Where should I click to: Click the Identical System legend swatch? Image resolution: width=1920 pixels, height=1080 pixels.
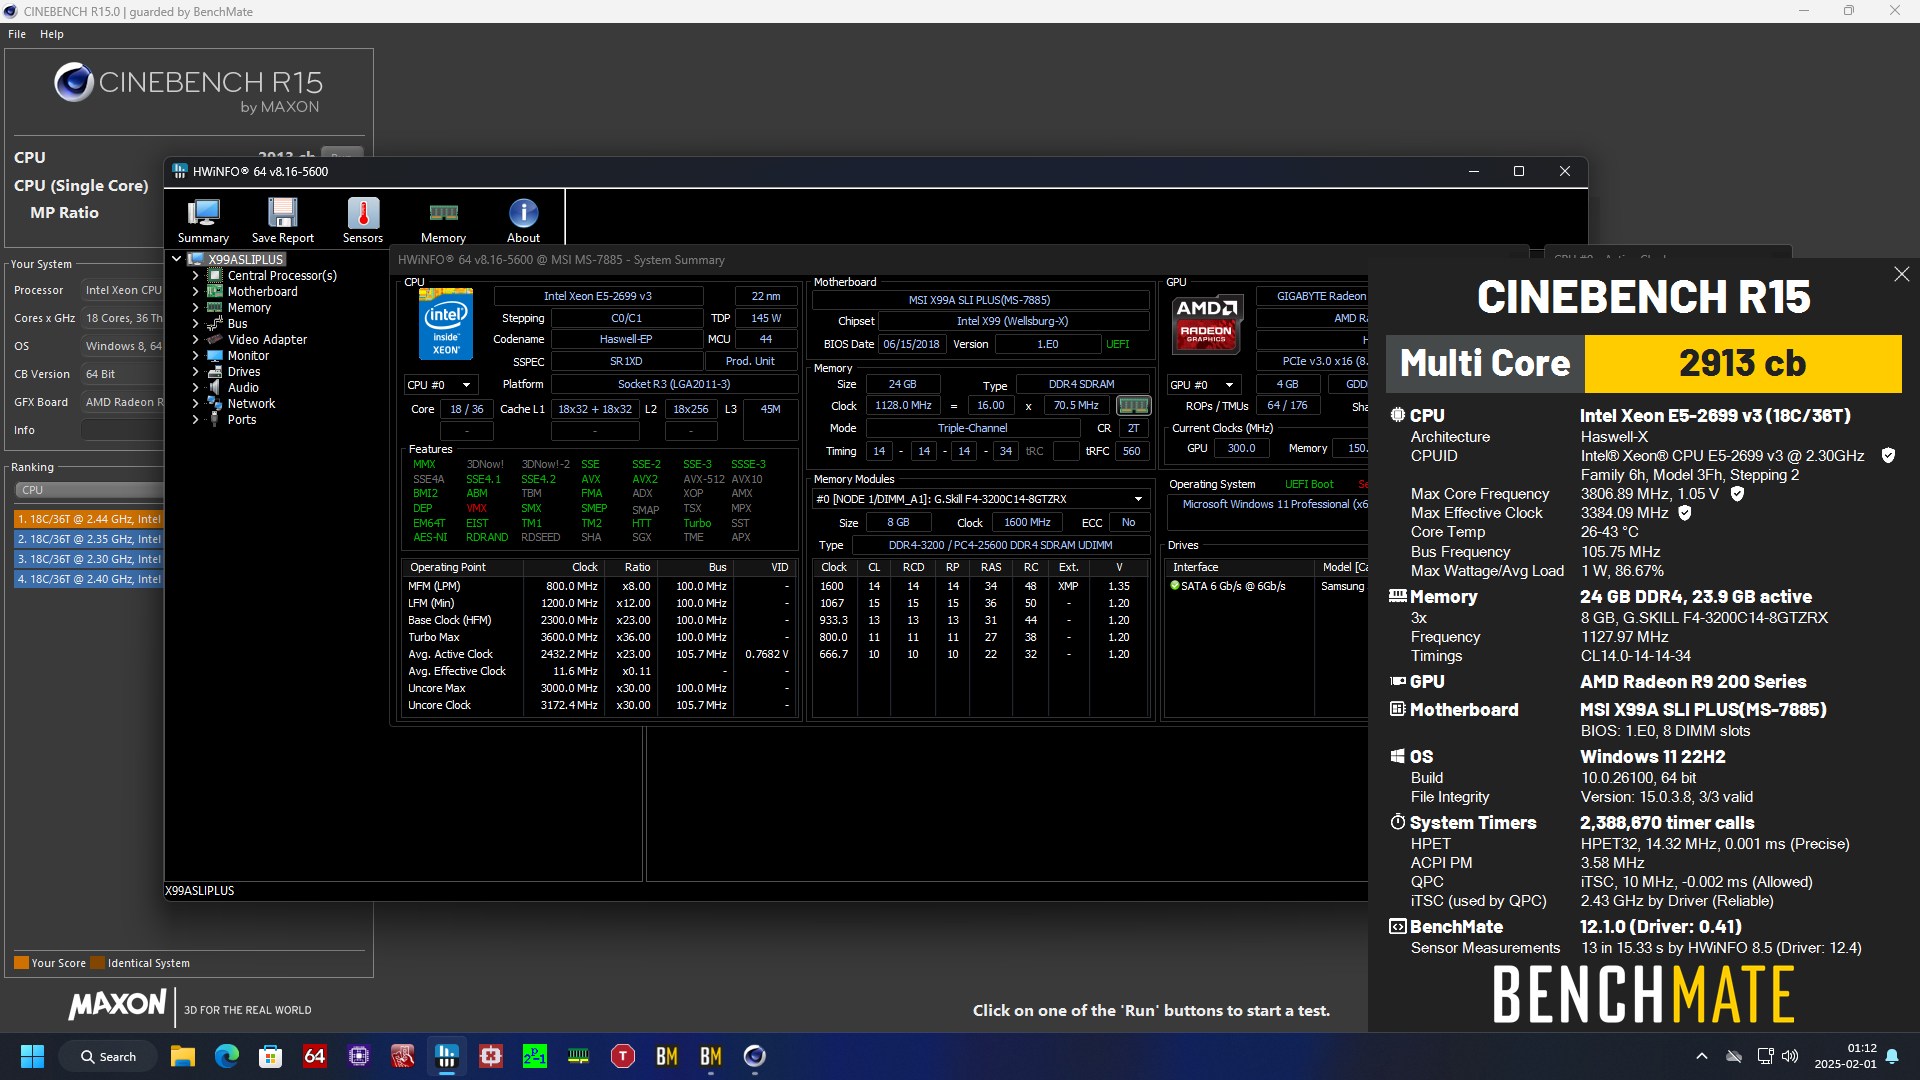[x=97, y=963]
